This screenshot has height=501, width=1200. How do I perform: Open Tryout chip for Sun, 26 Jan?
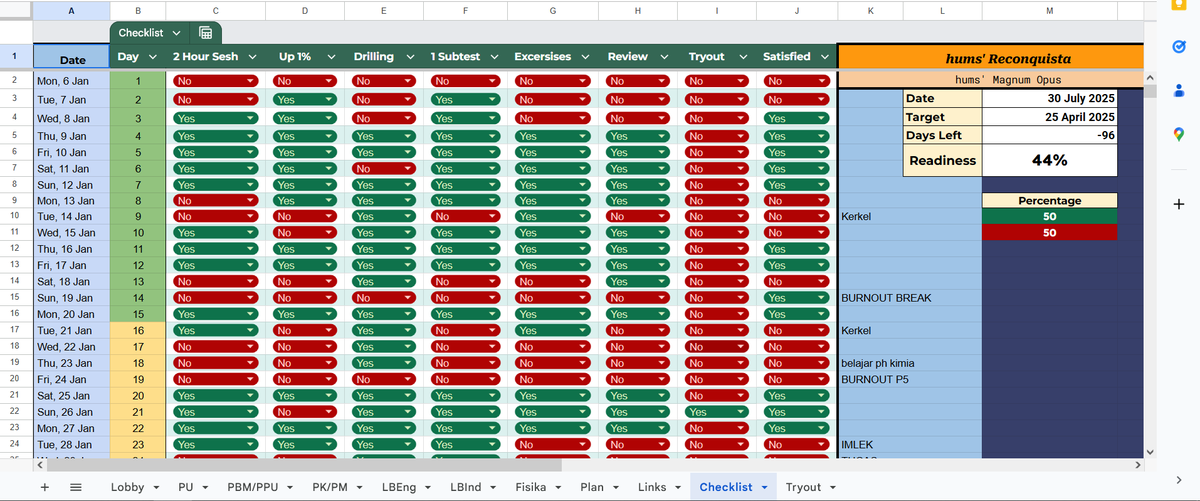716,412
